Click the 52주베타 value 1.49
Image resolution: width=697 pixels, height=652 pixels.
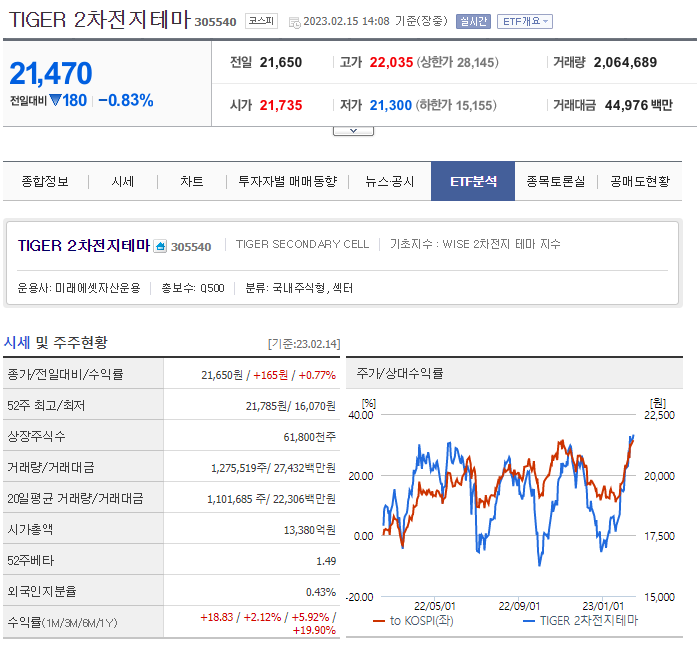(326, 561)
